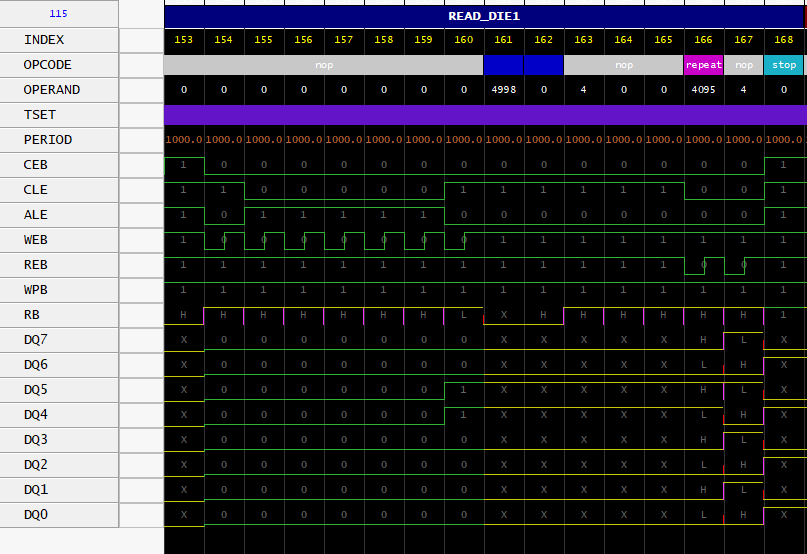Click the 115 cell in the header

pyautogui.click(x=59, y=14)
